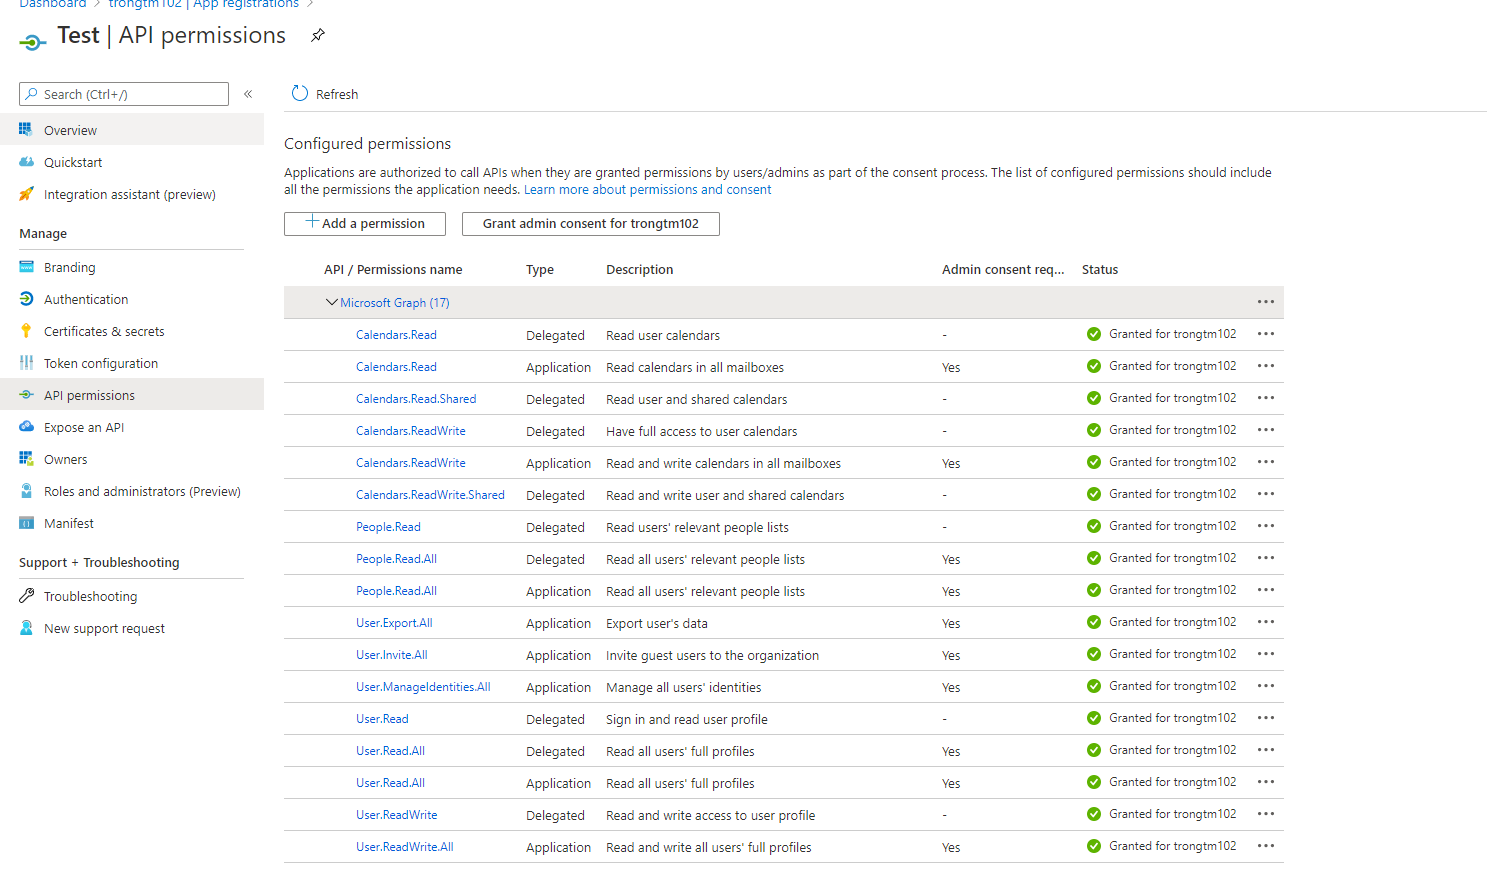Image resolution: width=1487 pixels, height=872 pixels.
Task: Click the Certificates & secrets key icon
Action: pyautogui.click(x=26, y=330)
